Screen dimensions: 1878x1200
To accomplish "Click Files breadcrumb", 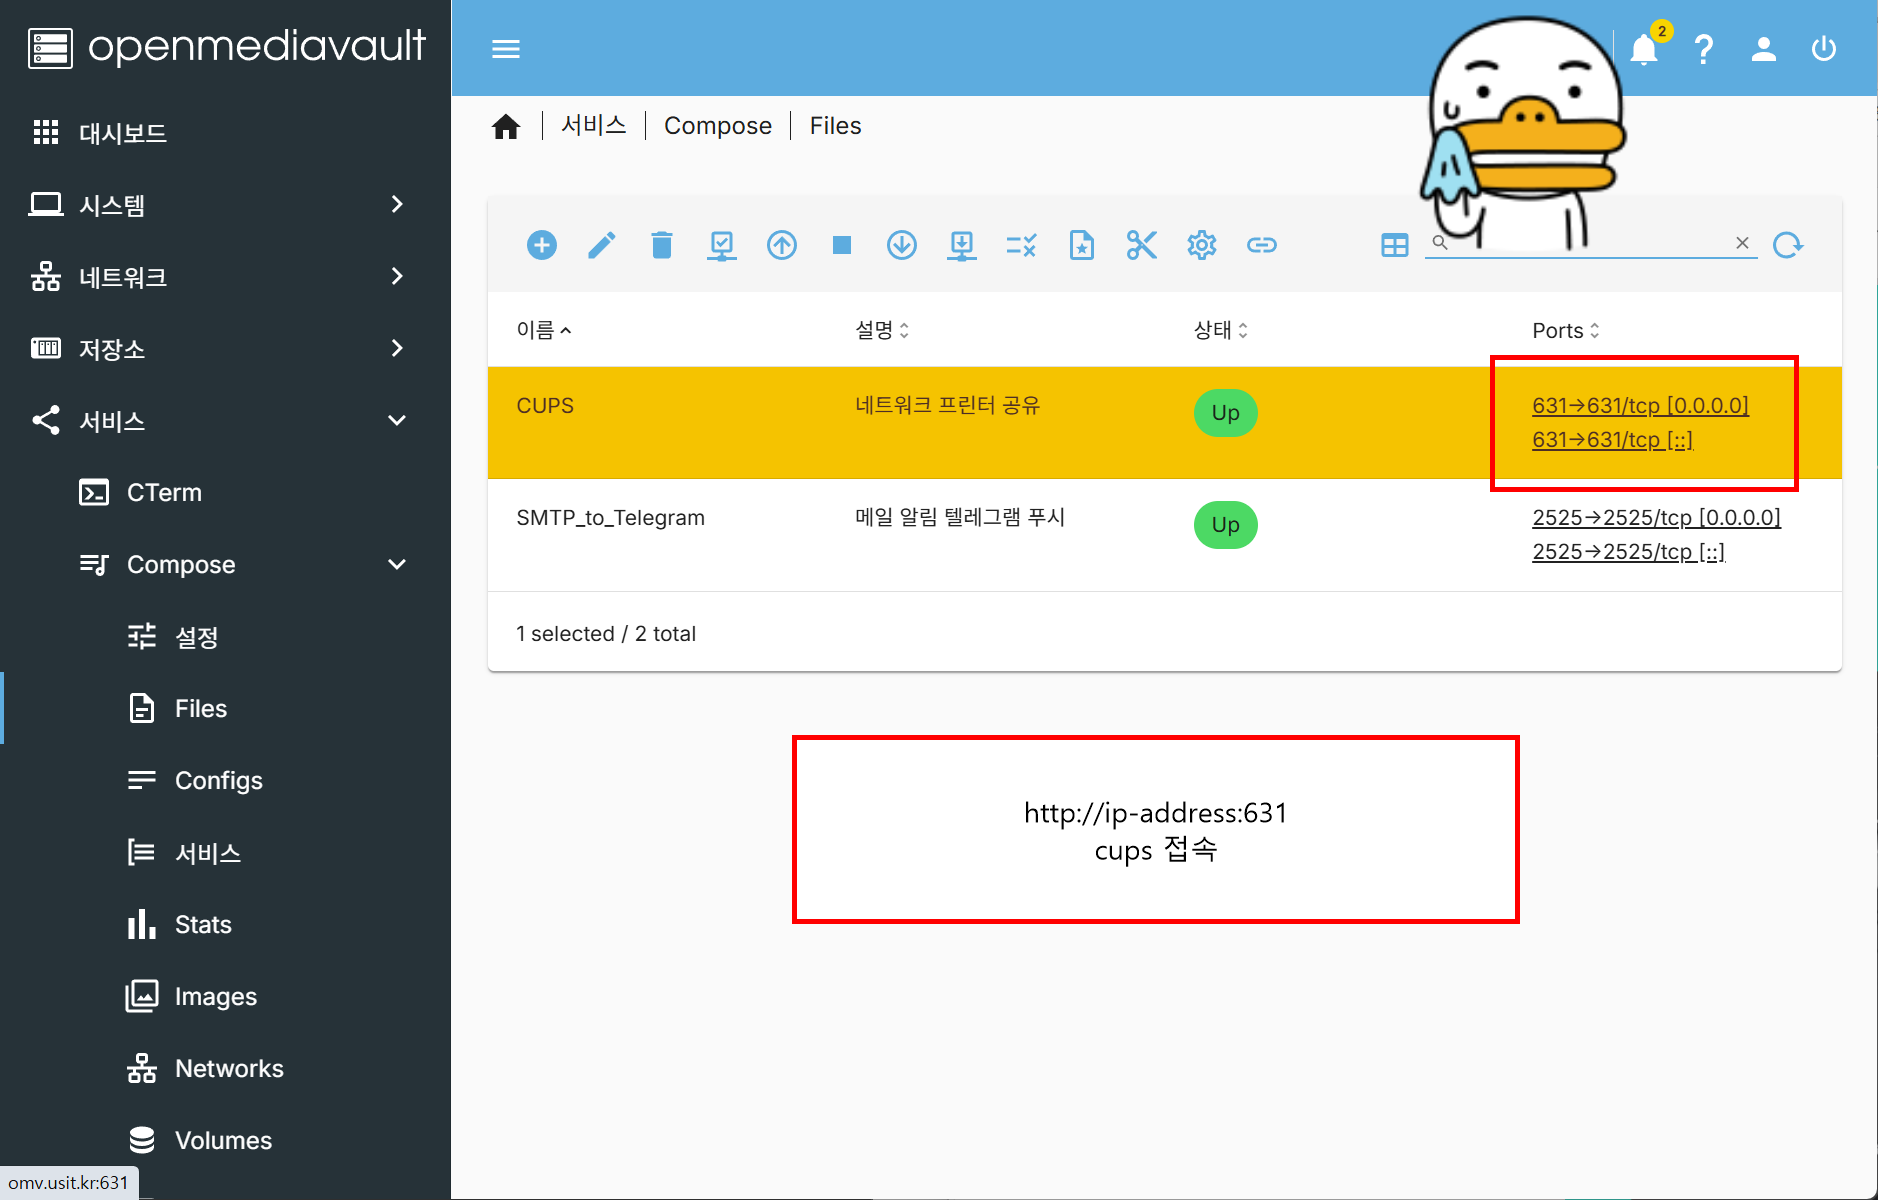I will pos(835,125).
